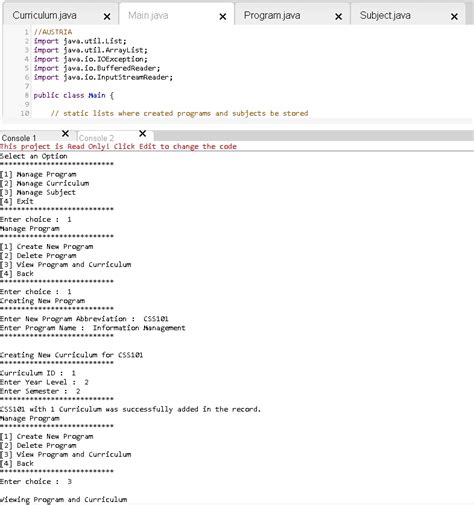Close the Console 1 tab
The width and height of the screenshot is (474, 505).
click(66, 134)
